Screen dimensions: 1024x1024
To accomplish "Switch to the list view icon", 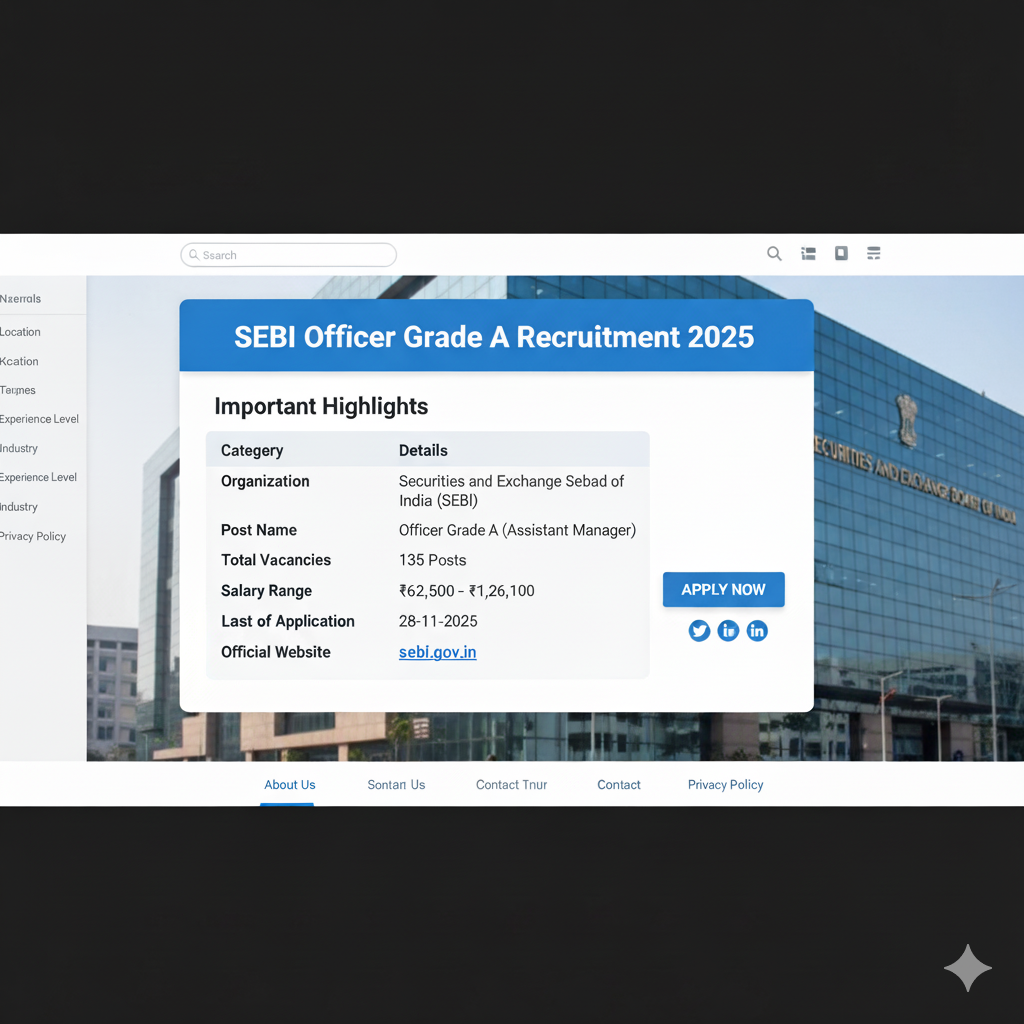I will tap(808, 253).
